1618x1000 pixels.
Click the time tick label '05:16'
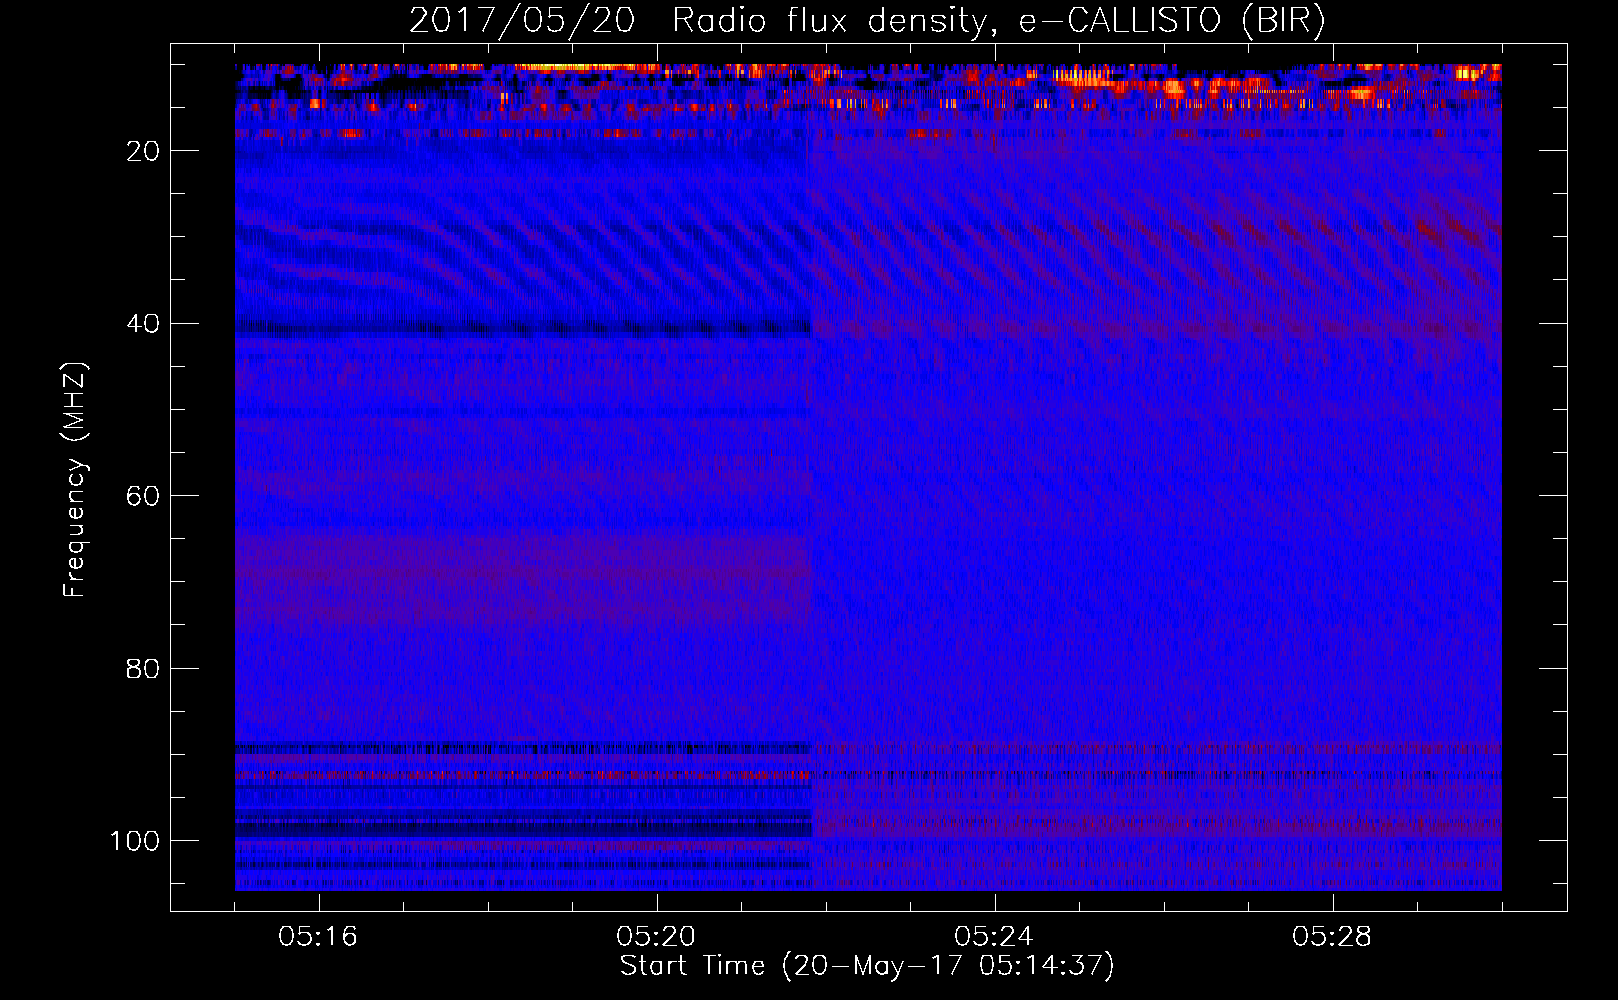[x=318, y=937]
